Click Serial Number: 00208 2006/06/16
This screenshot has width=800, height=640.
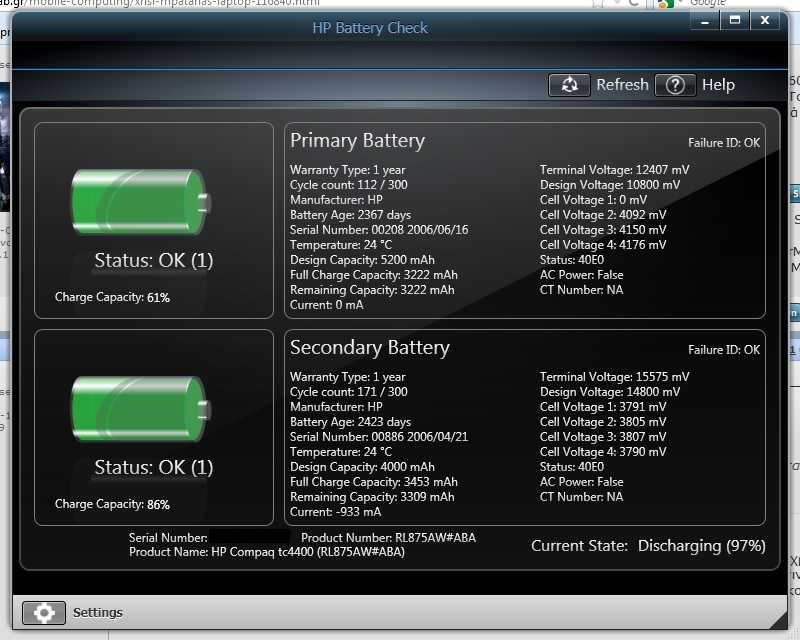point(379,230)
